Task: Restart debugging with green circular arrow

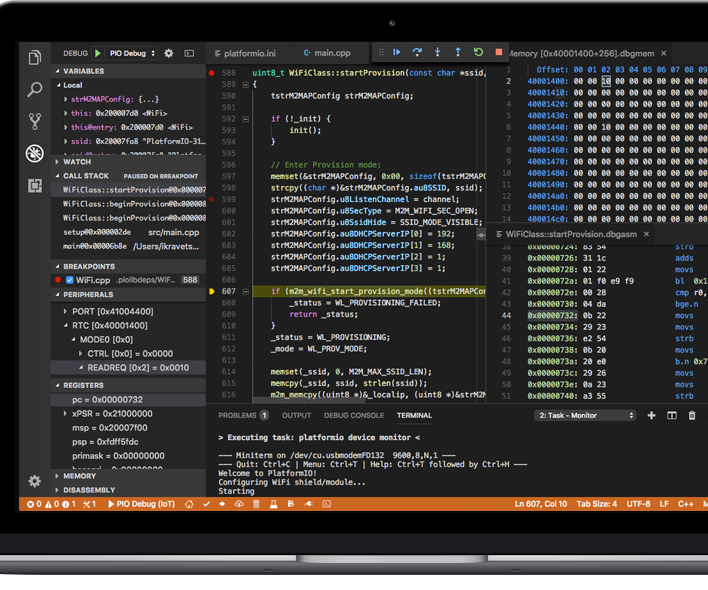Action: tap(479, 52)
